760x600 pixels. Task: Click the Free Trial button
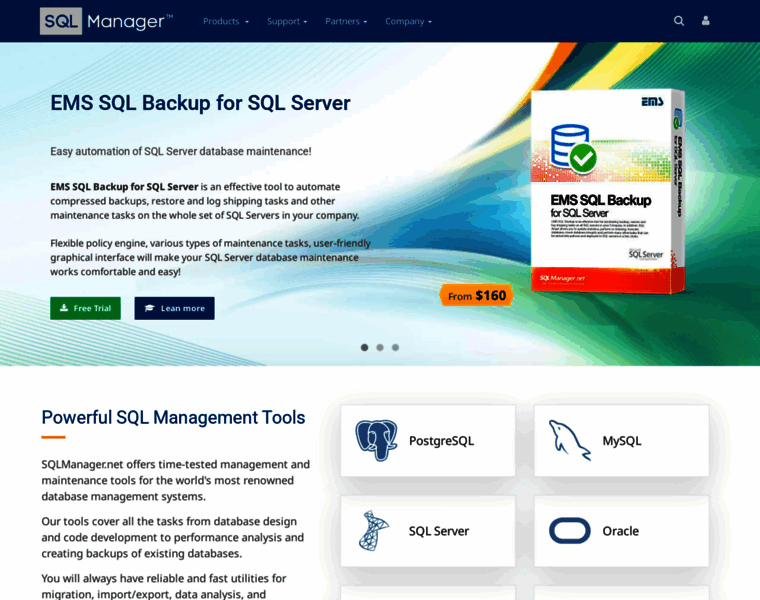tap(85, 308)
